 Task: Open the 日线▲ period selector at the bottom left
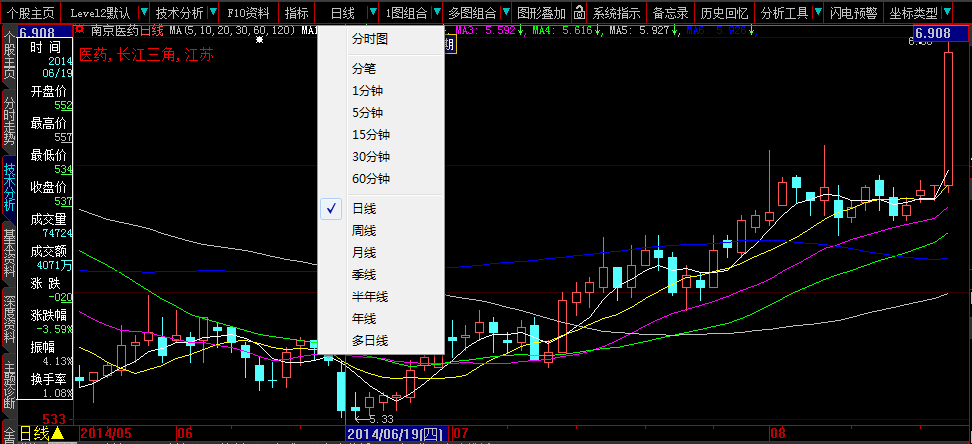click(x=42, y=433)
